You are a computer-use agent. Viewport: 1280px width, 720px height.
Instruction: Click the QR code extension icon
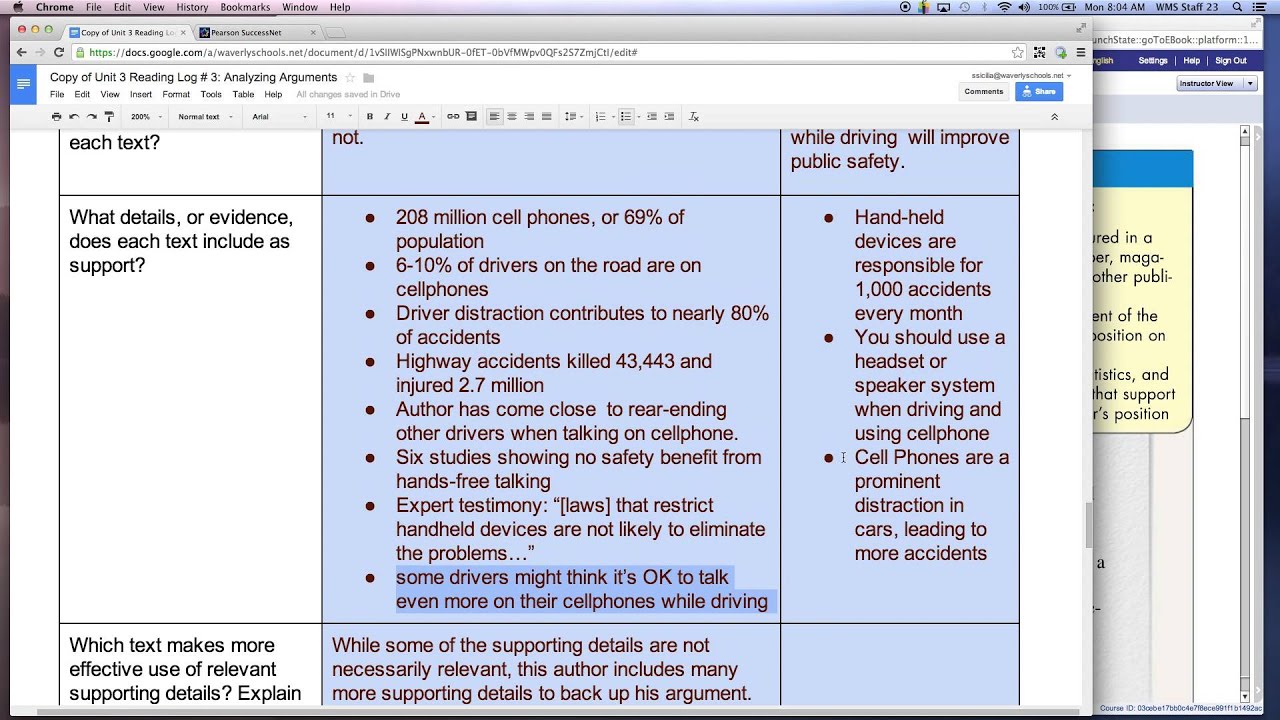[x=1040, y=52]
